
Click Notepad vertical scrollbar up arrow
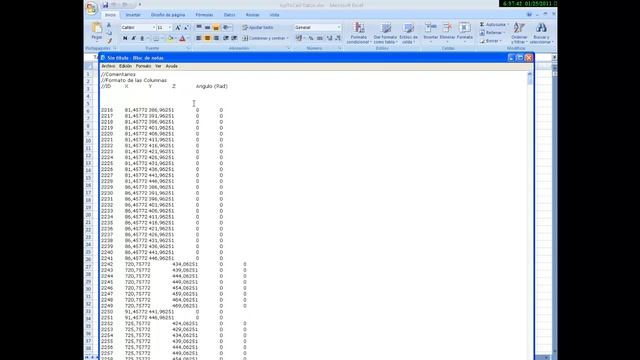(x=530, y=74)
